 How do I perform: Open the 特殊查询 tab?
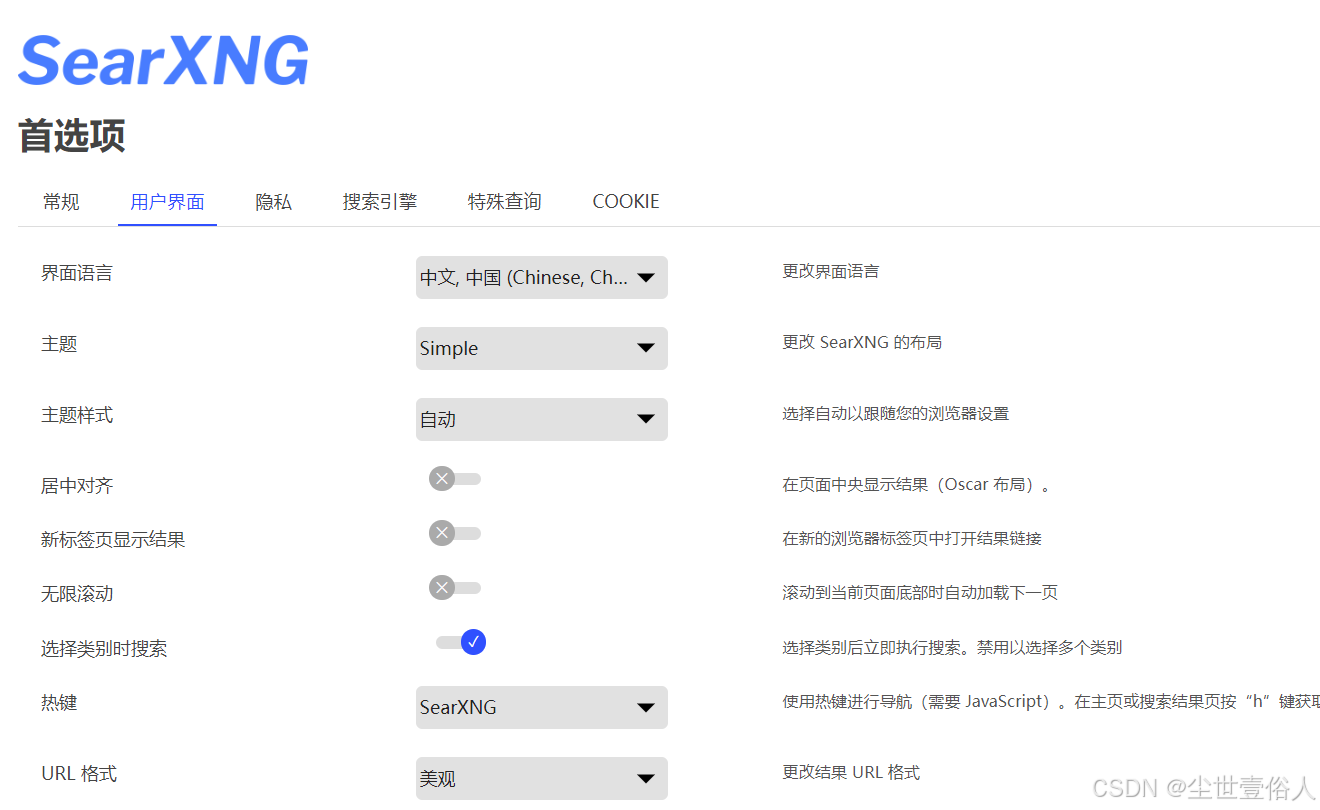click(x=504, y=202)
